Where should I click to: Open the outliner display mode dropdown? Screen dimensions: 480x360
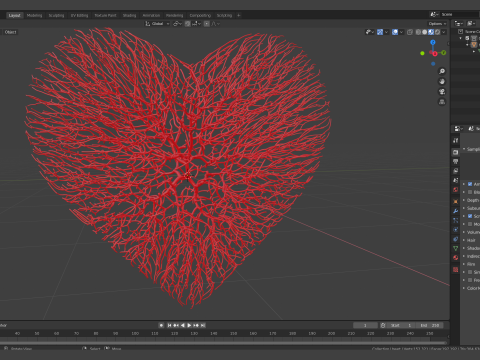coord(471,23)
